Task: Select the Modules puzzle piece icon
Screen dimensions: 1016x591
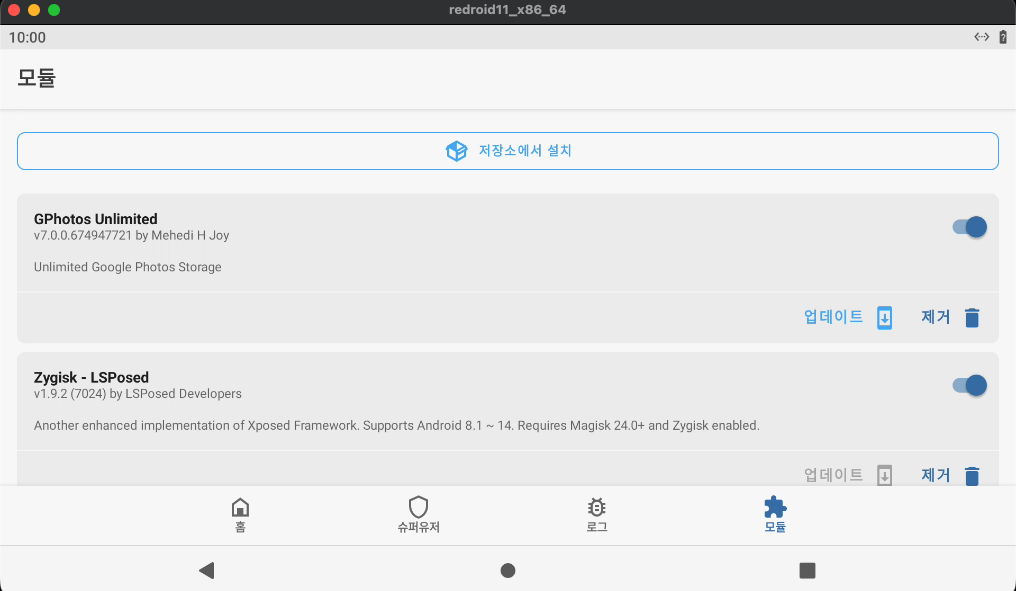Action: [775, 507]
